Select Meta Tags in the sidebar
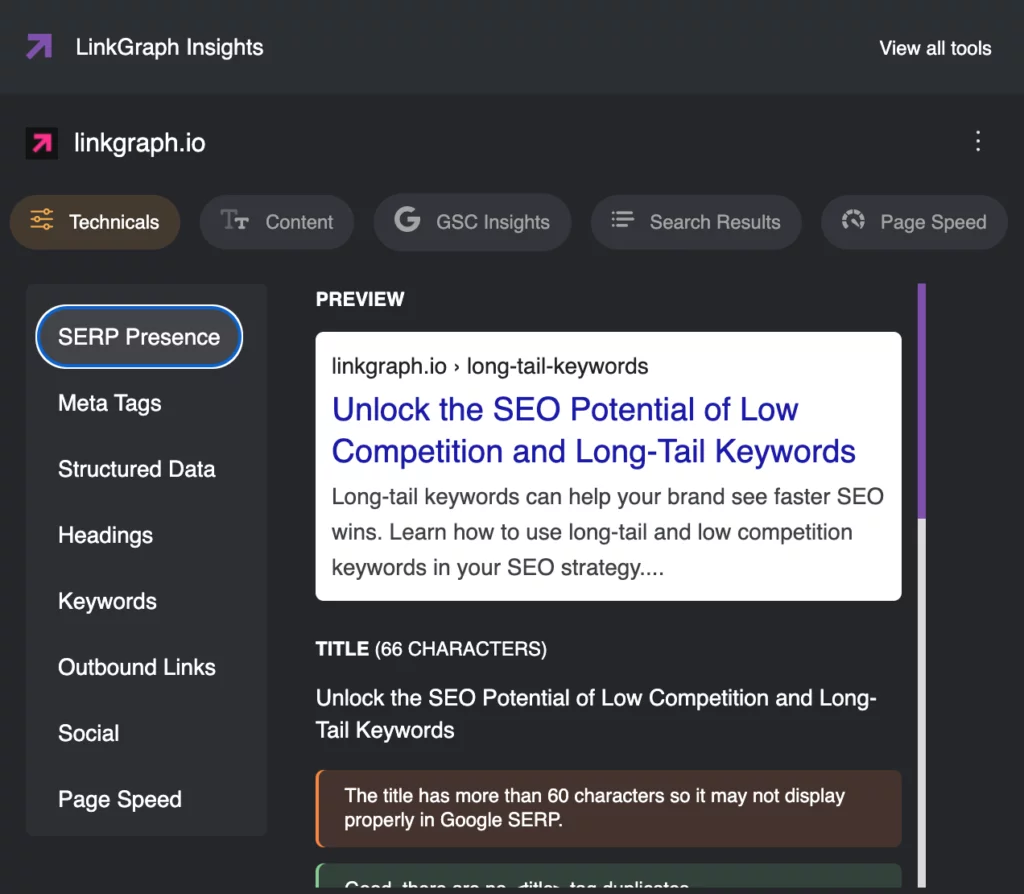The height and width of the screenshot is (894, 1024). pyautogui.click(x=110, y=403)
